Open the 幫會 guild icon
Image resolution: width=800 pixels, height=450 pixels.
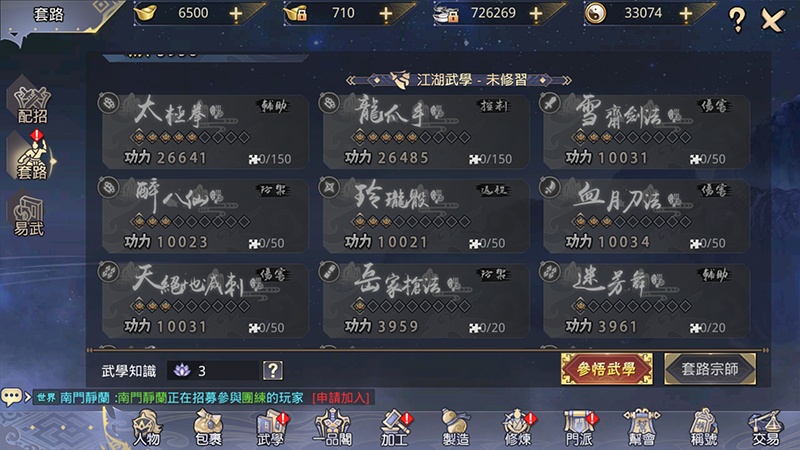coord(641,428)
